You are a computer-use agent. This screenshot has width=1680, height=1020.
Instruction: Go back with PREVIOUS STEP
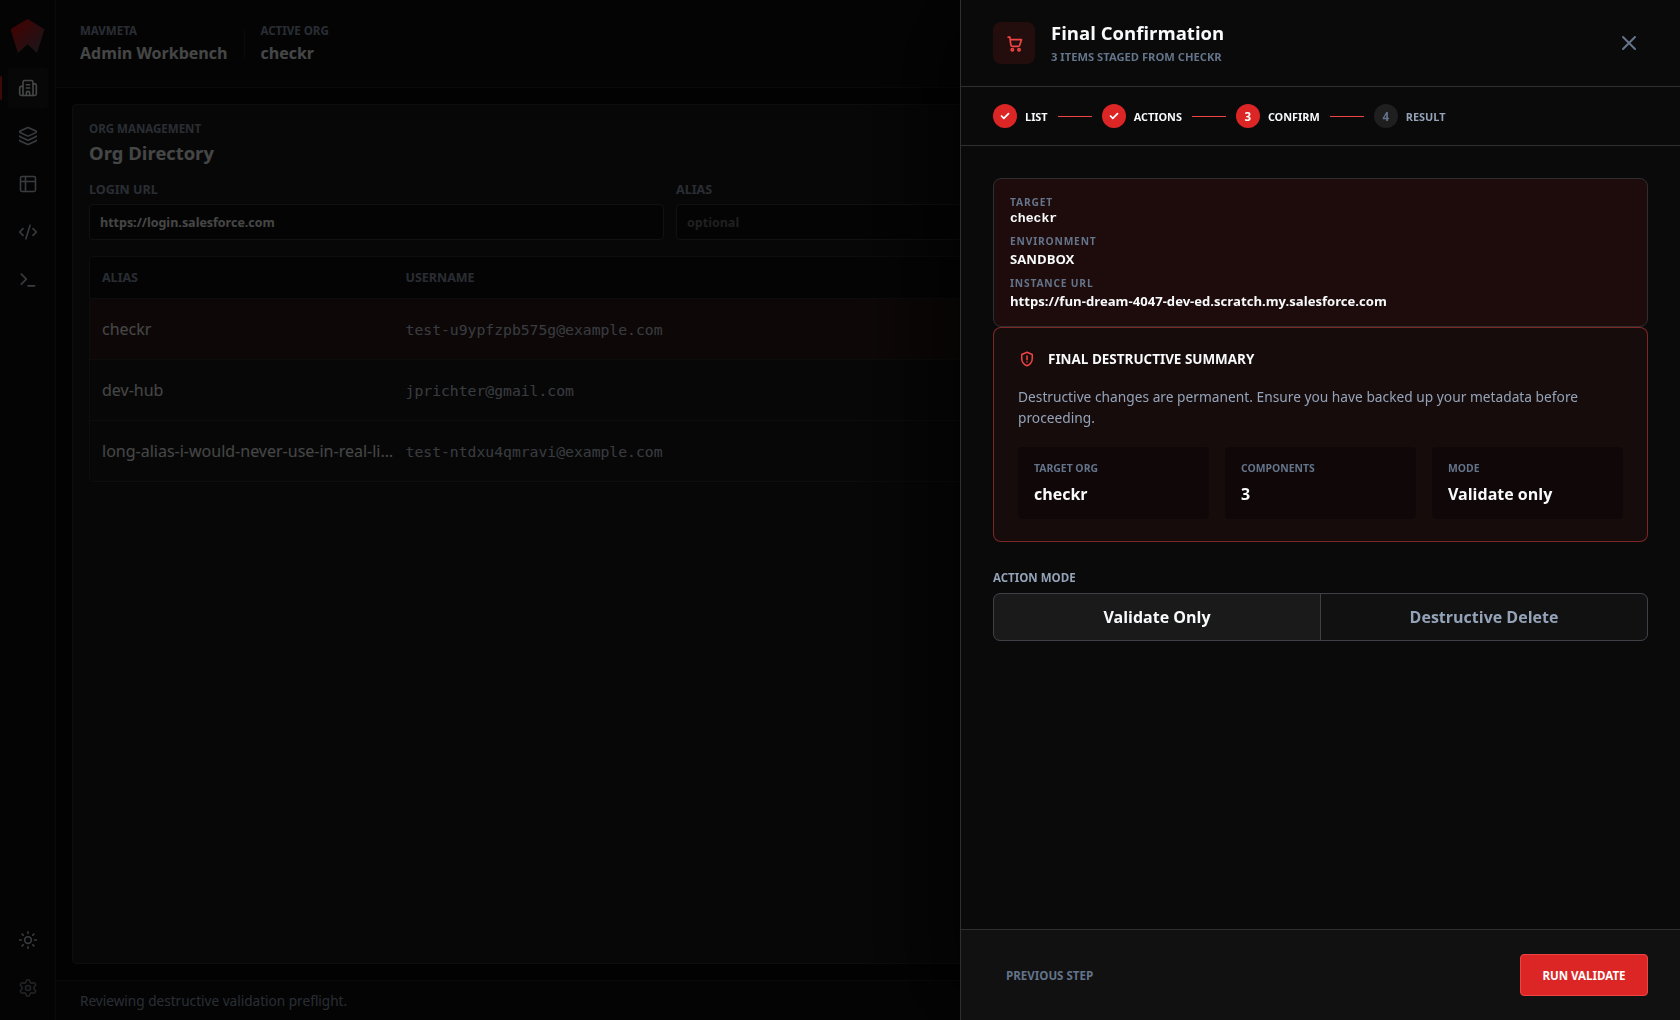click(1049, 975)
